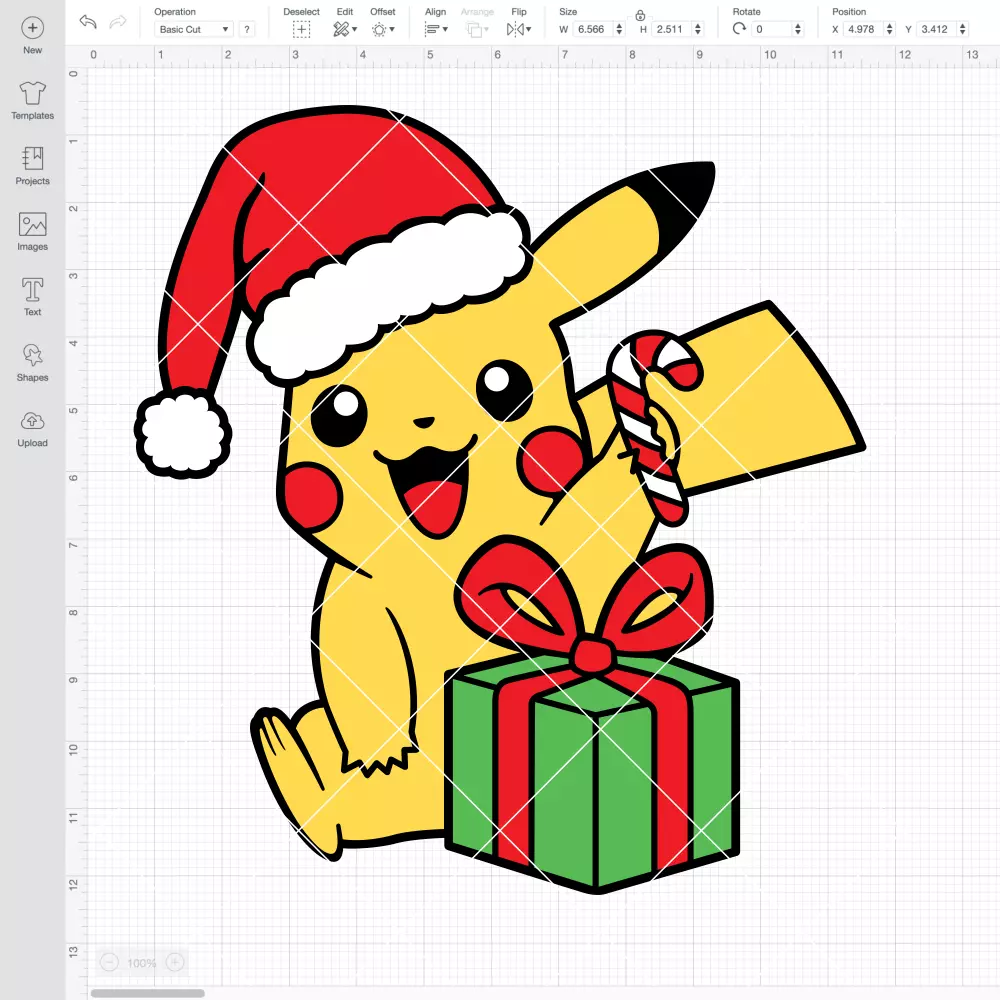Click the Rotate icon
Viewport: 1000px width, 1000px height.
[x=739, y=29]
